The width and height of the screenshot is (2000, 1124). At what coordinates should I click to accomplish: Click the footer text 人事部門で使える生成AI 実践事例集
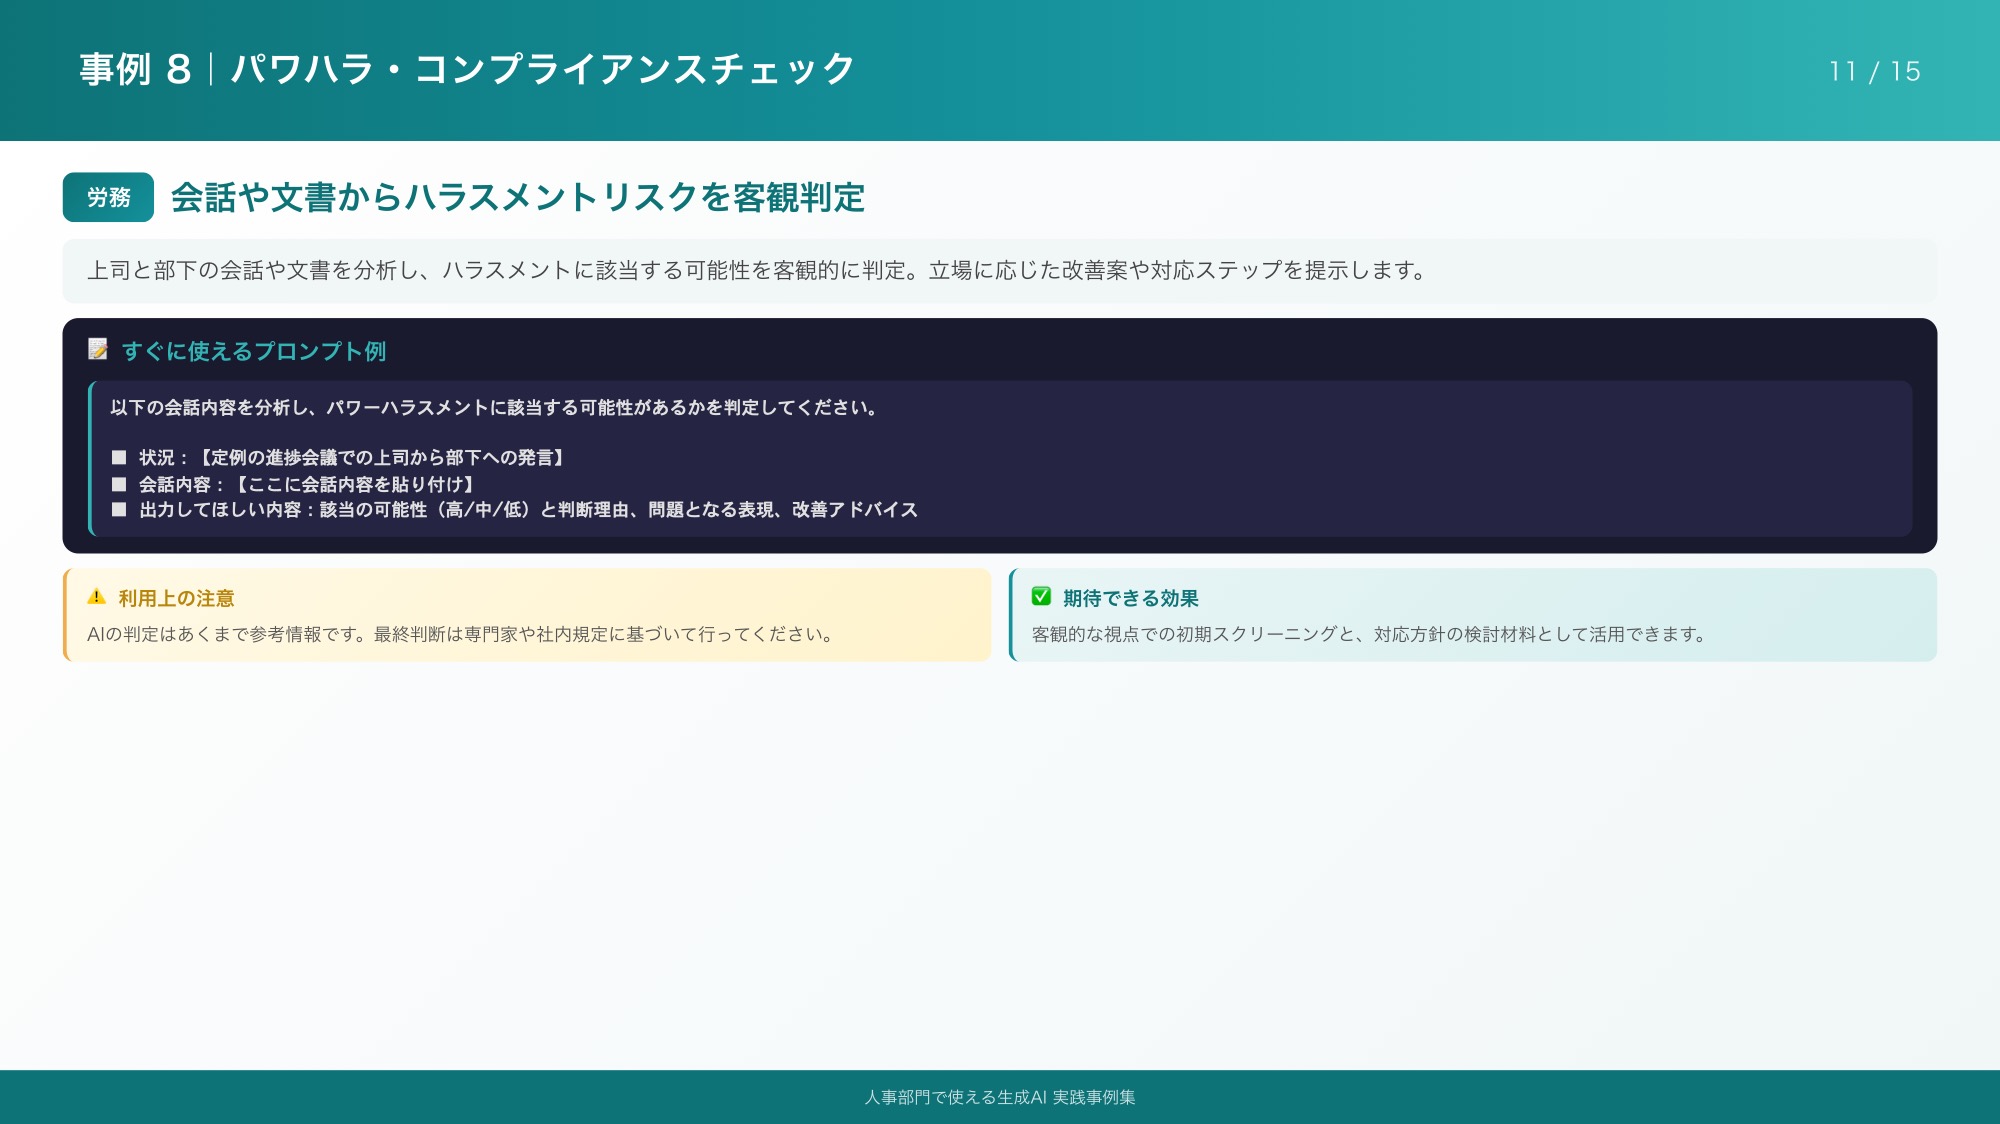pos(1000,1097)
